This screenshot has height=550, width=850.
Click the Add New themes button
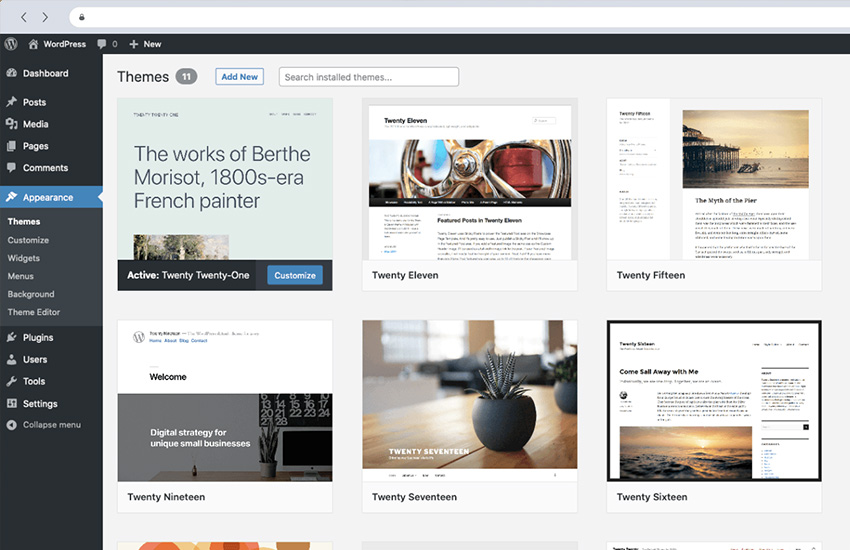click(x=240, y=76)
